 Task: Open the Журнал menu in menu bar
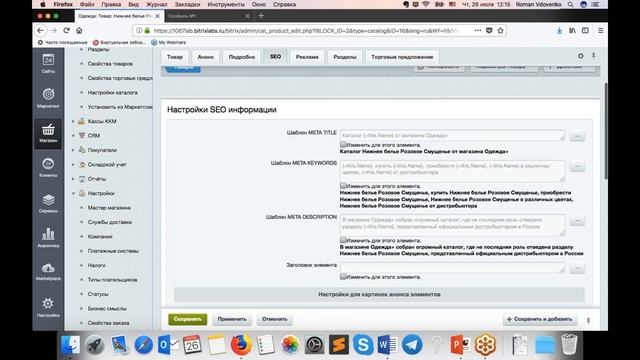[156, 4]
